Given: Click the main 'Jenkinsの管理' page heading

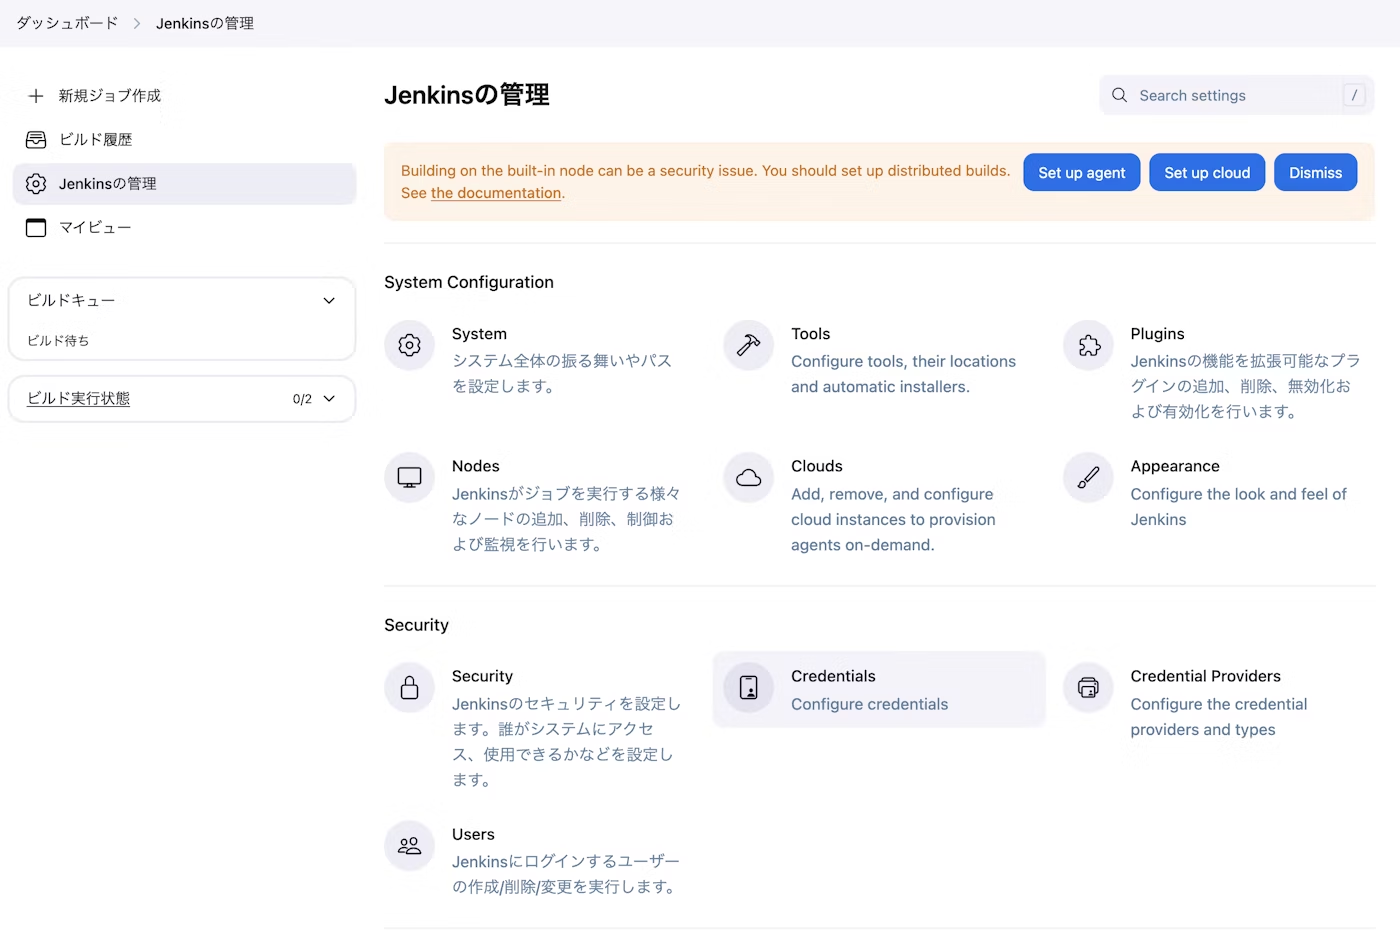Looking at the screenshot, I should click(x=467, y=95).
